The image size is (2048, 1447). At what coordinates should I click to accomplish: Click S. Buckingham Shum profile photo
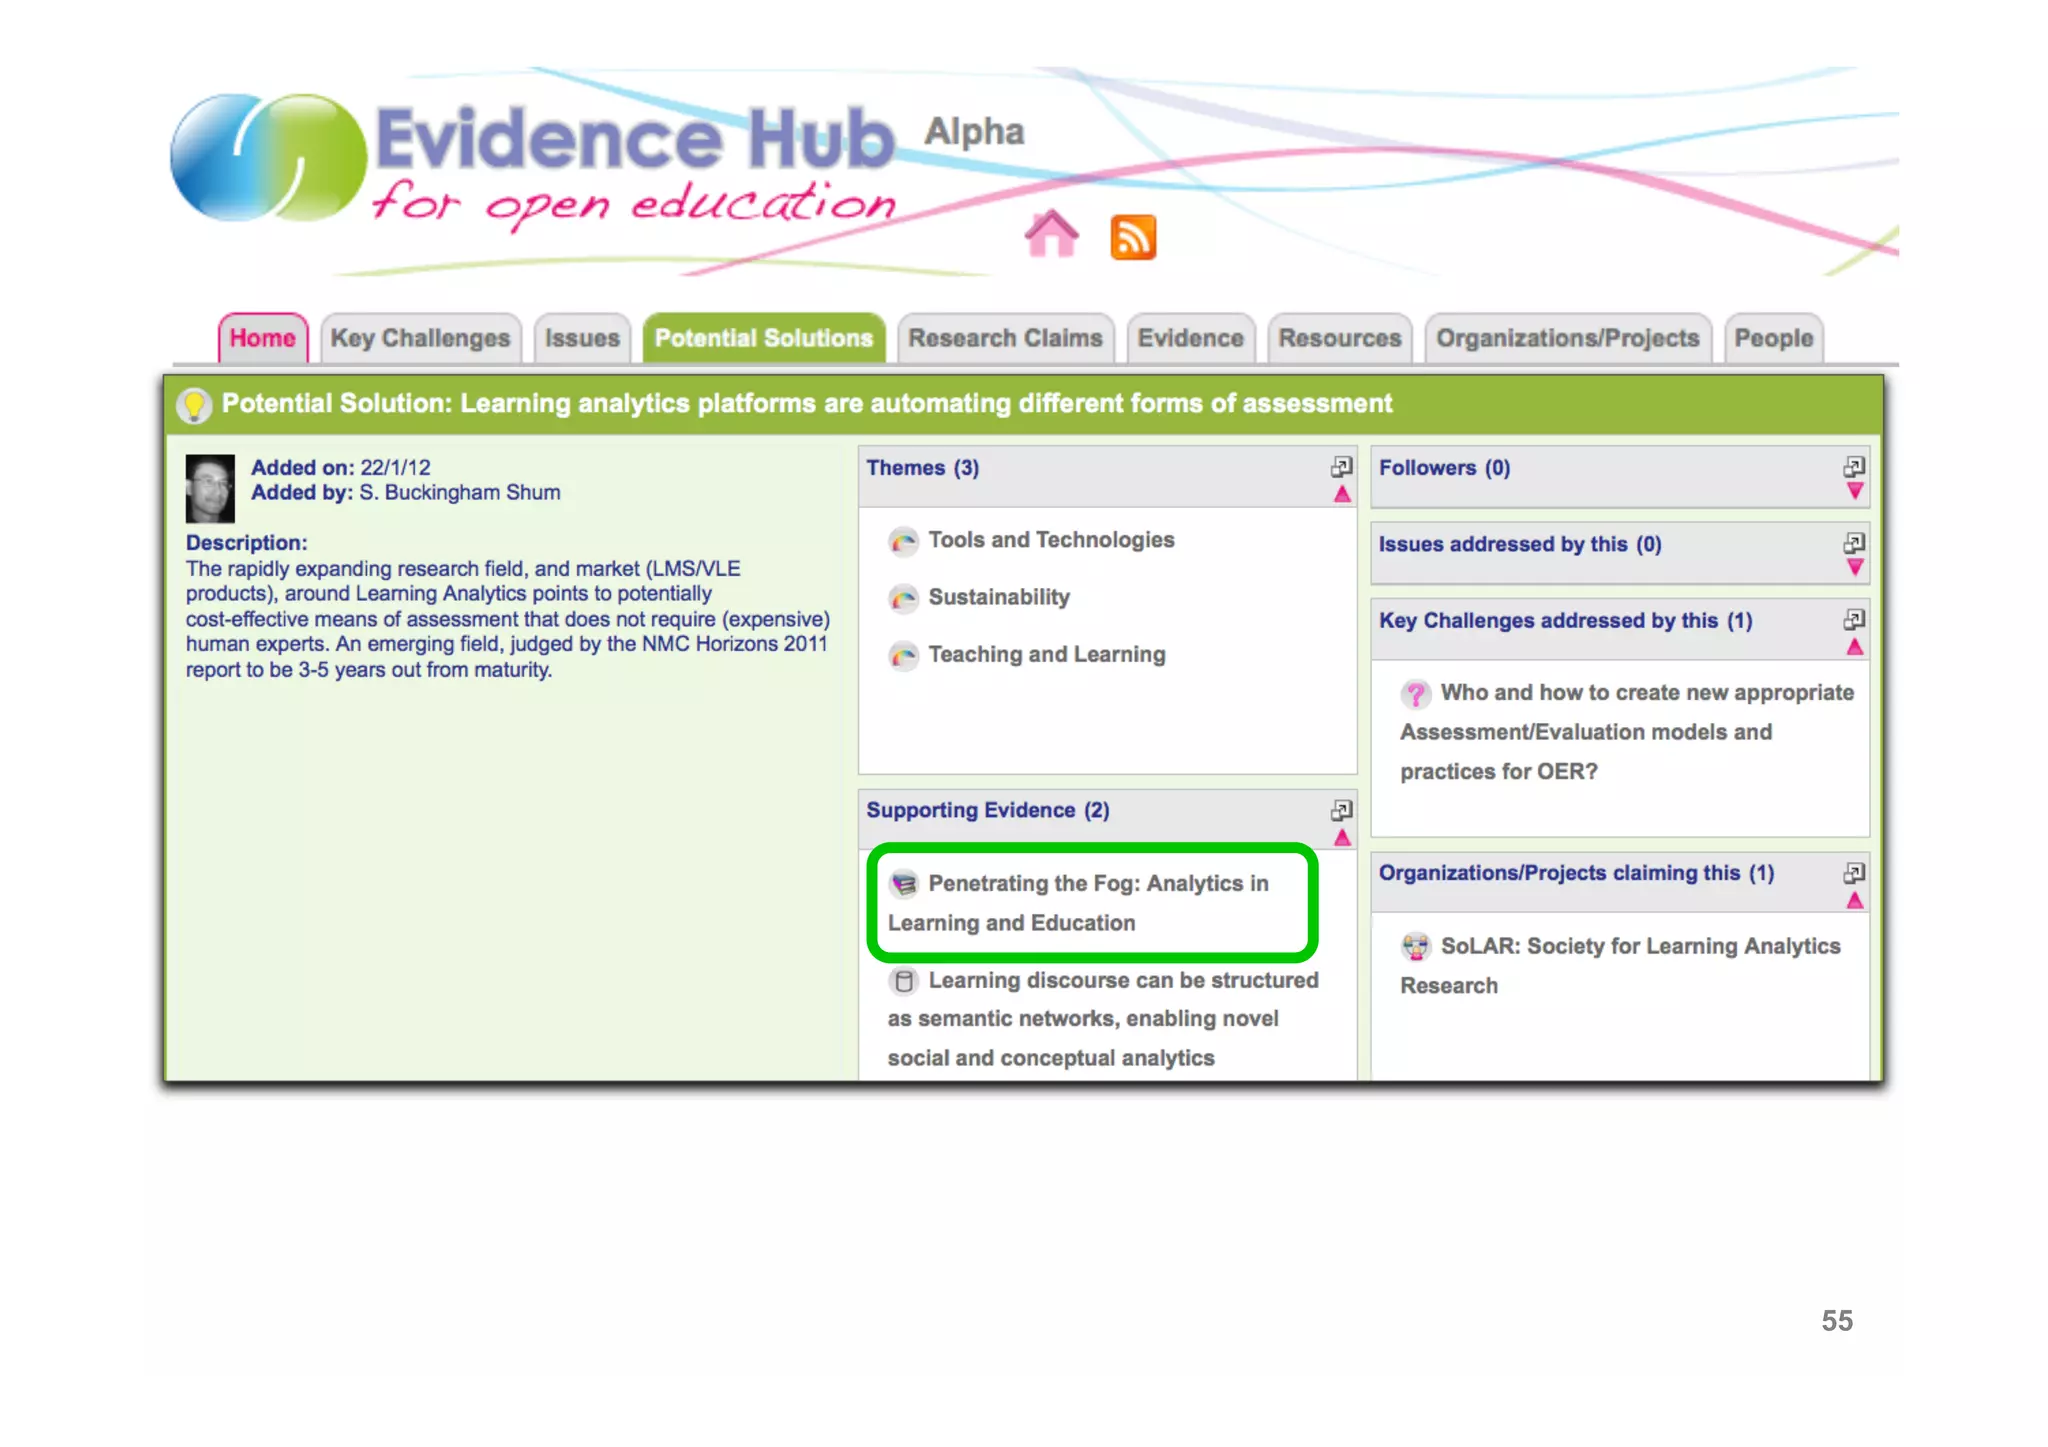[x=210, y=489]
